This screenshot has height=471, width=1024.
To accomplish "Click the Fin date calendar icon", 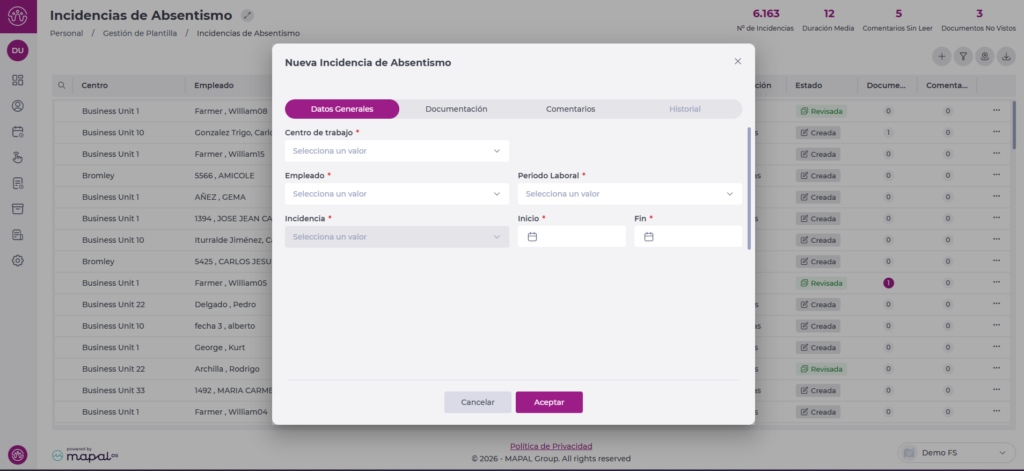I will tap(649, 237).
